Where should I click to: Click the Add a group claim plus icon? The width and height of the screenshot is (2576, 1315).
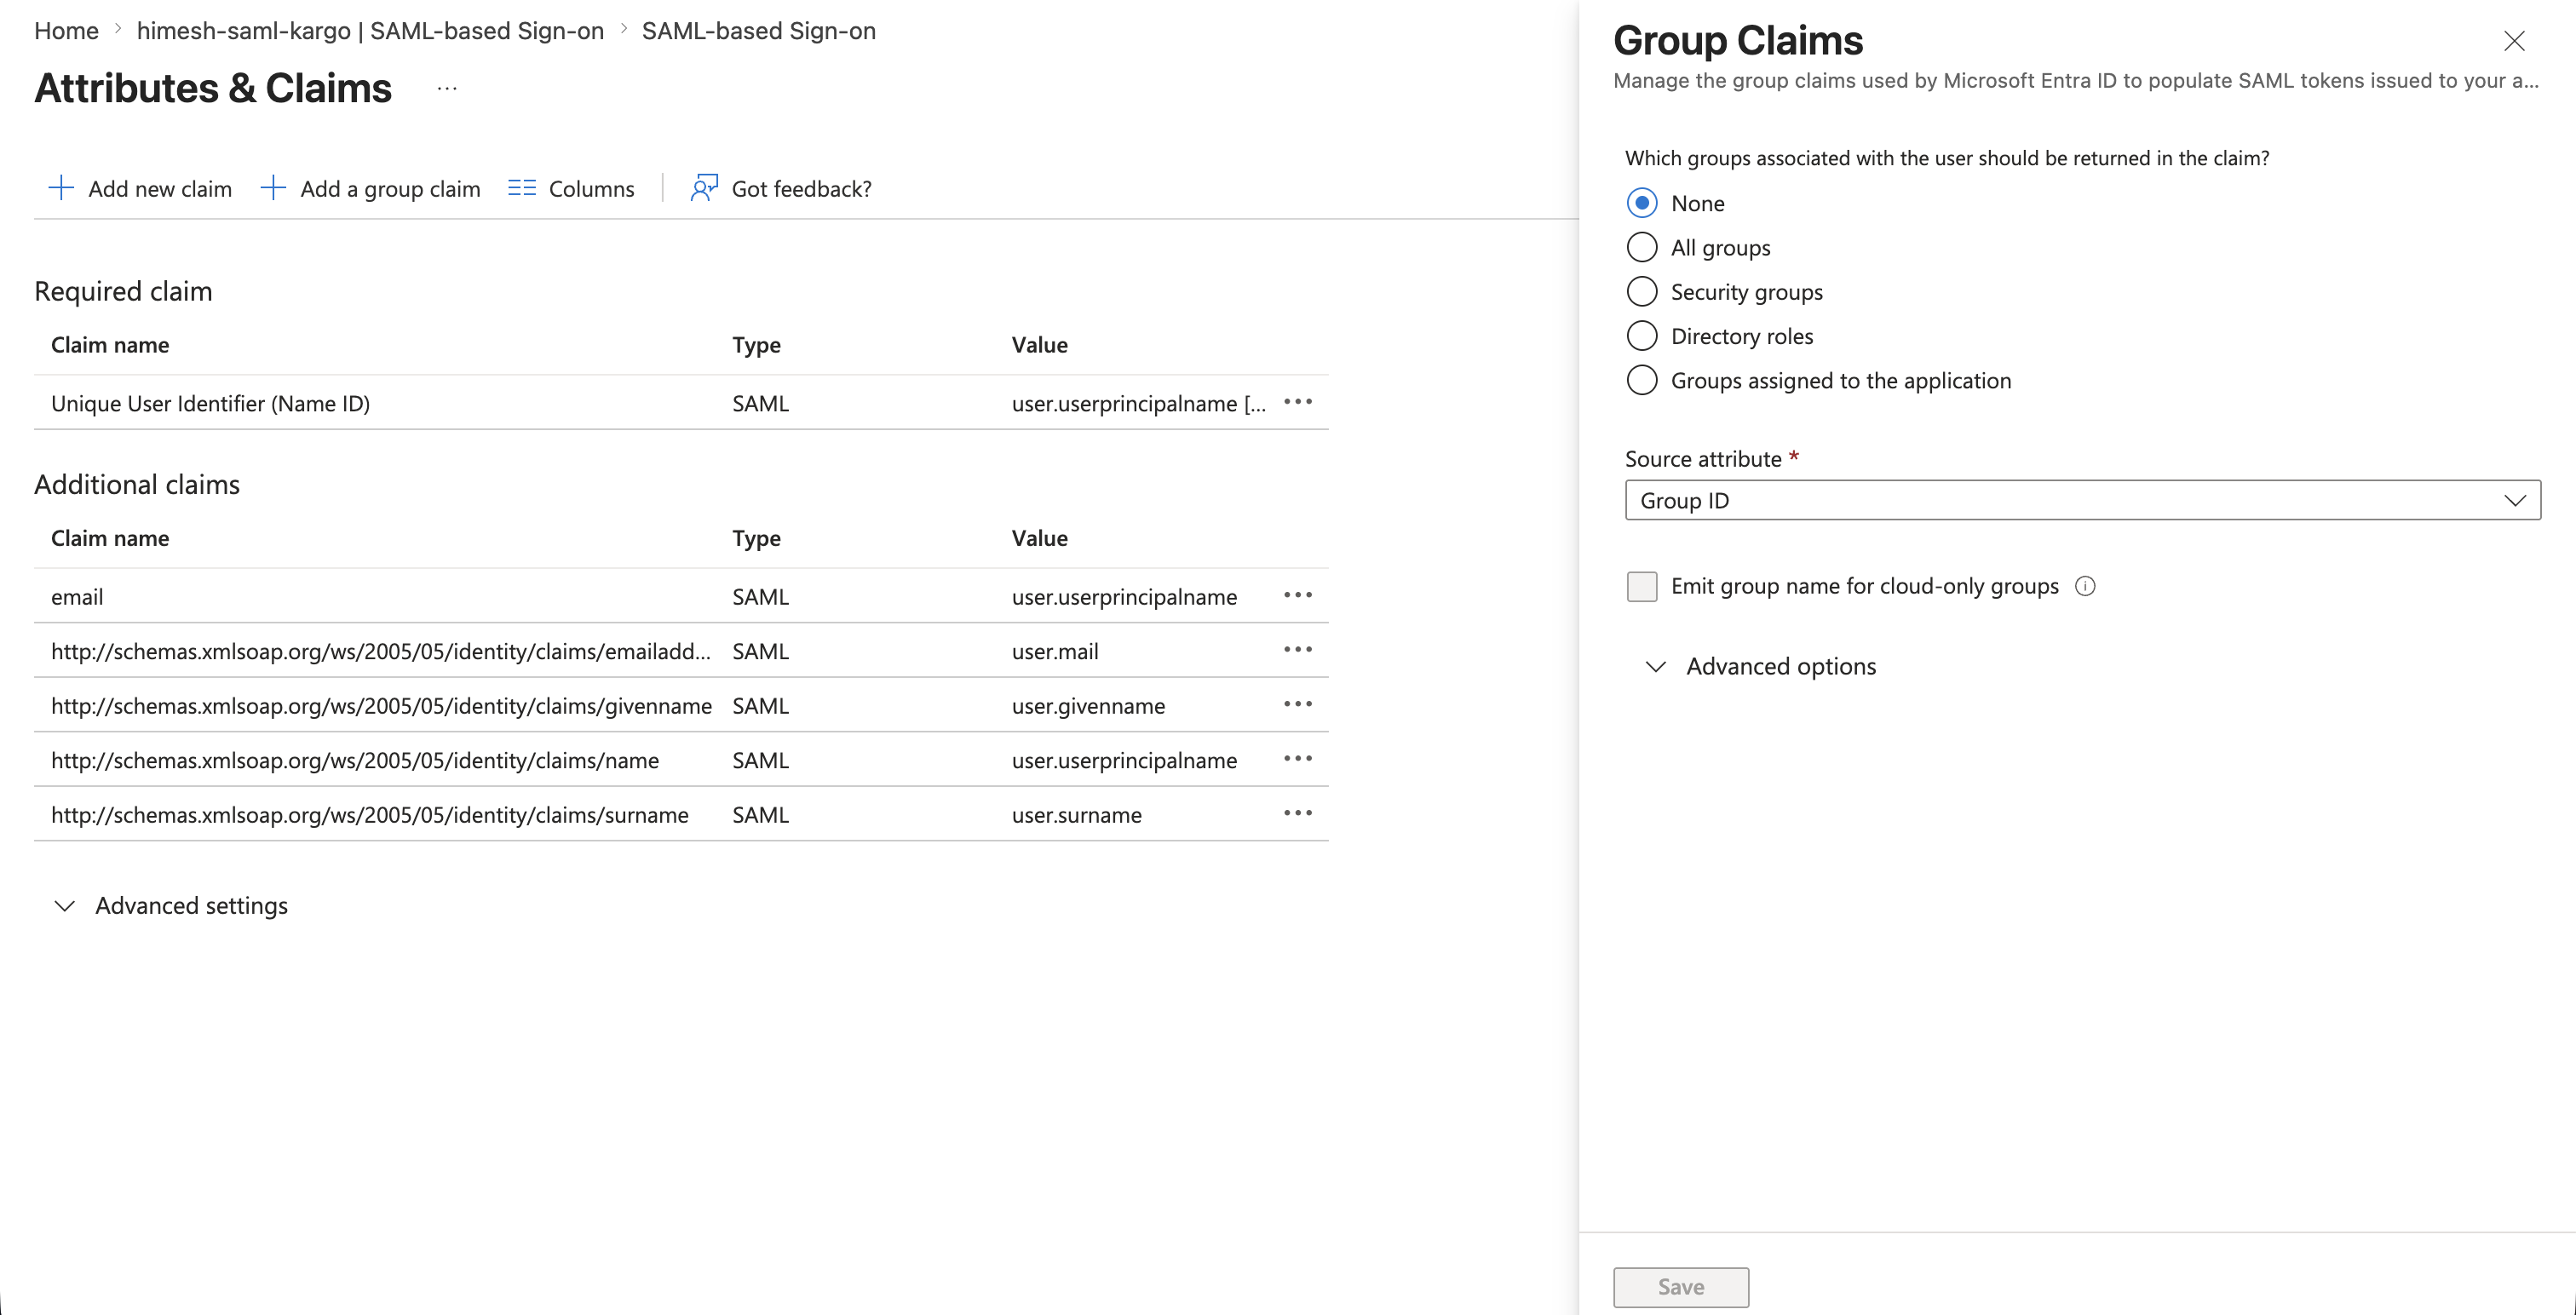click(273, 188)
